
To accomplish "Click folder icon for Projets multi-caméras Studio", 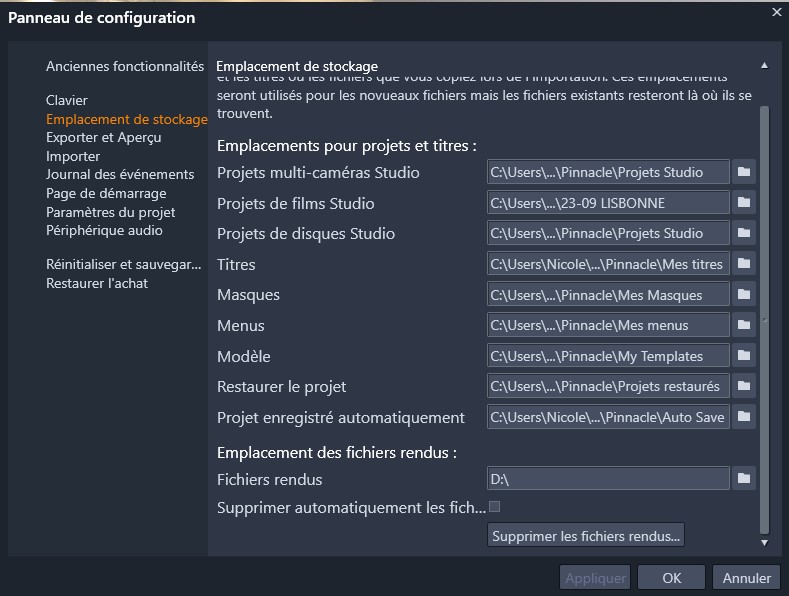I will (744, 172).
